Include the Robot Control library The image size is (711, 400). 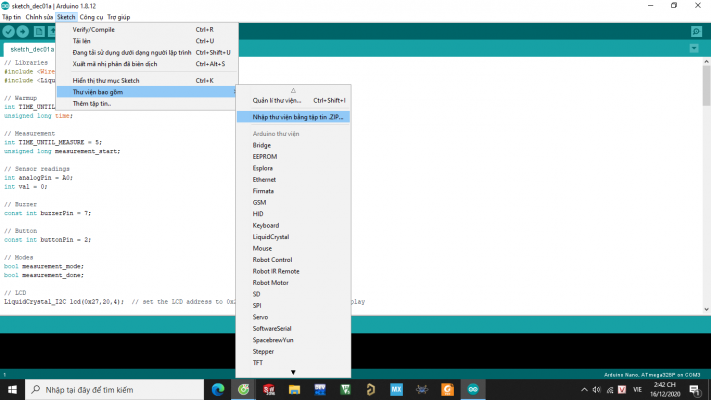pyautogui.click(x=293, y=260)
